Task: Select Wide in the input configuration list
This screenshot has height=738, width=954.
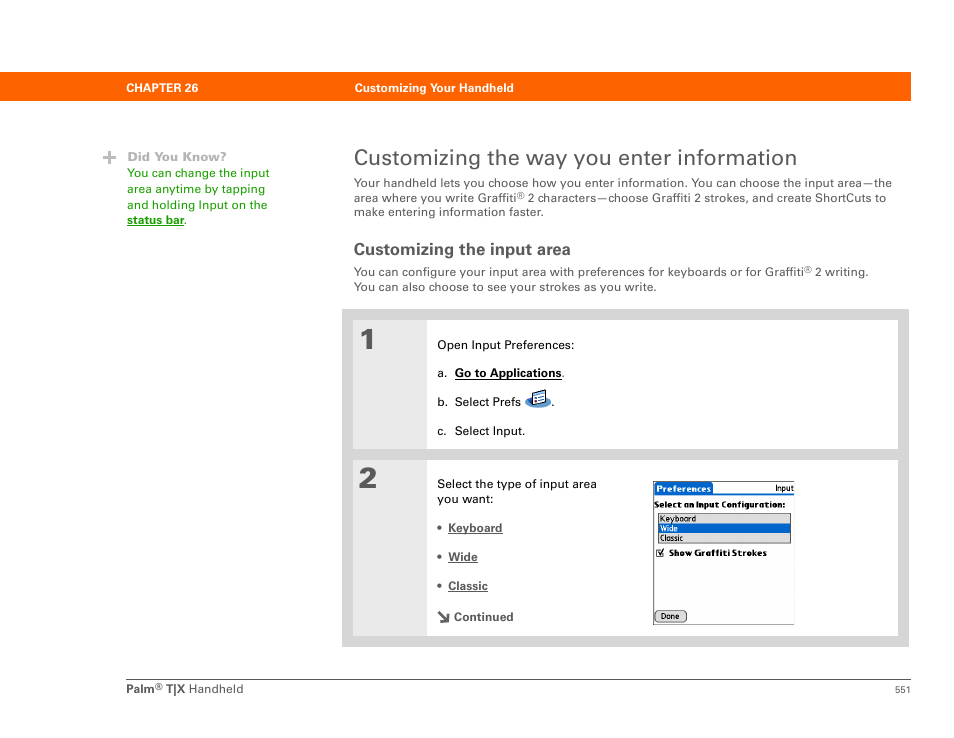Action: click(x=724, y=528)
